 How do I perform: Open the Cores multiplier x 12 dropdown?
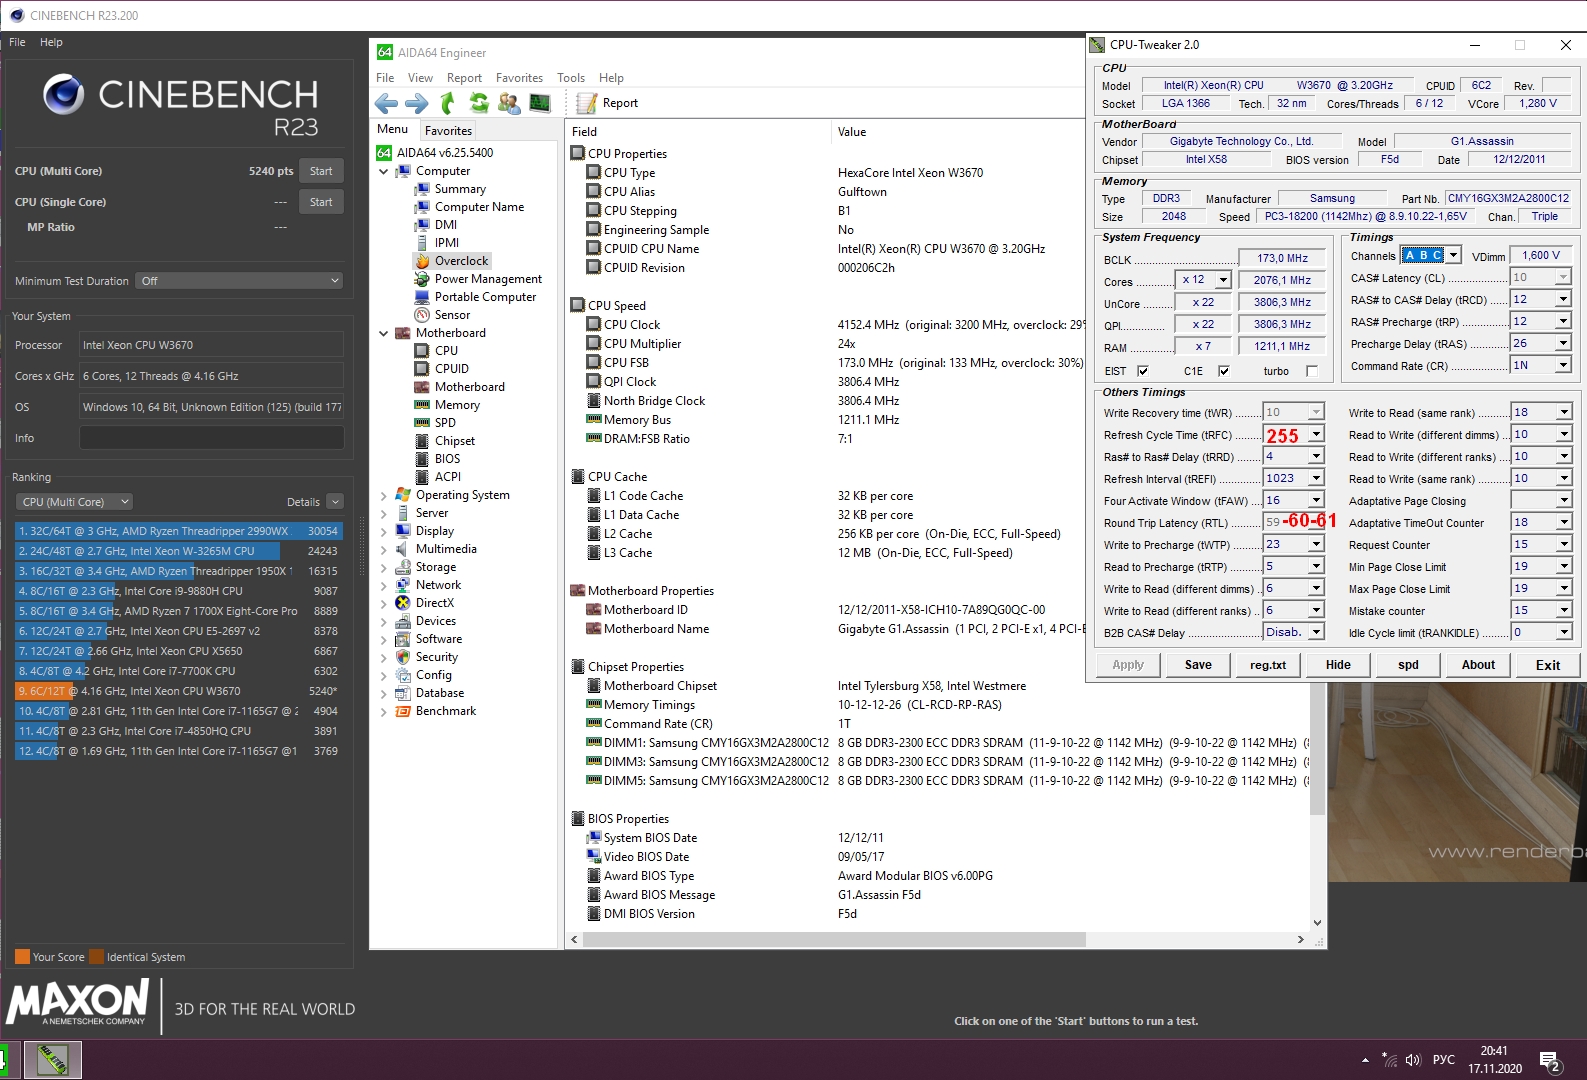(x=1223, y=280)
